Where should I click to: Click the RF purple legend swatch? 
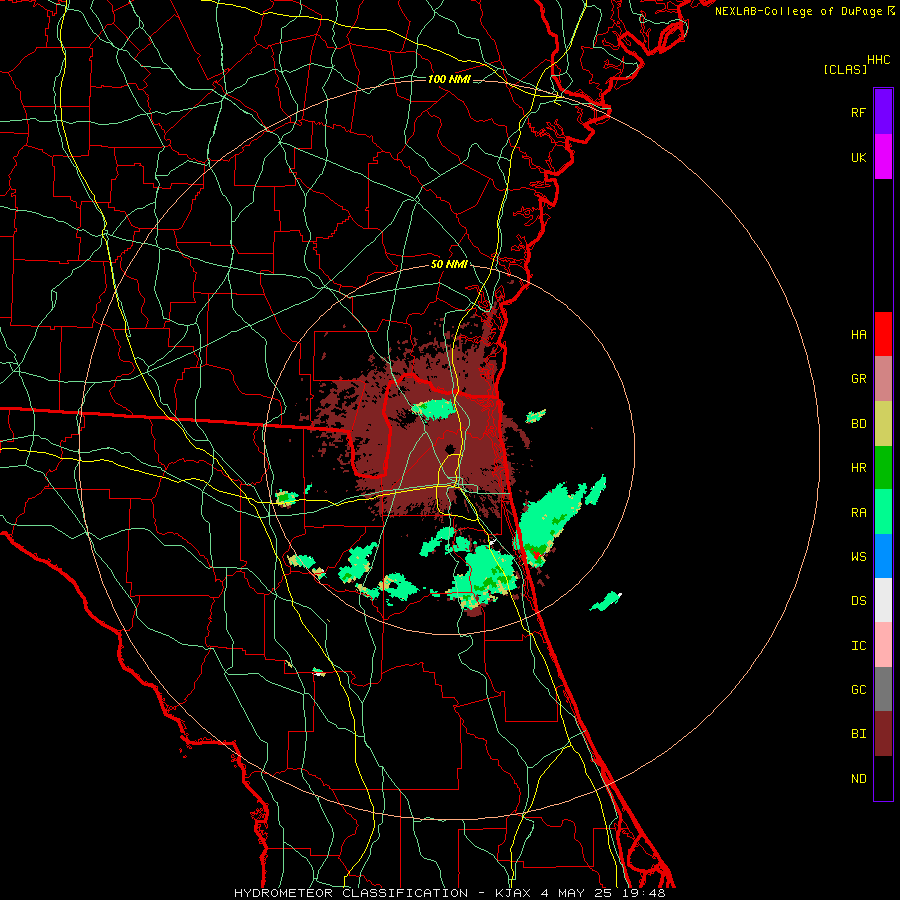click(x=883, y=112)
